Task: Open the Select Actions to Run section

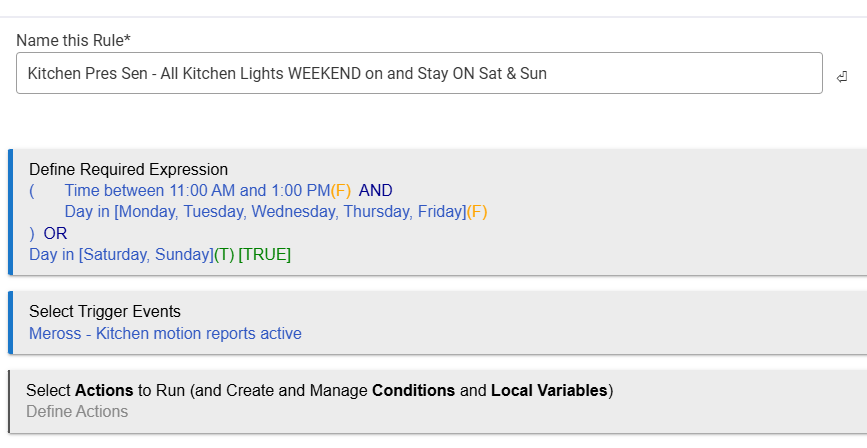Action: coord(319,390)
